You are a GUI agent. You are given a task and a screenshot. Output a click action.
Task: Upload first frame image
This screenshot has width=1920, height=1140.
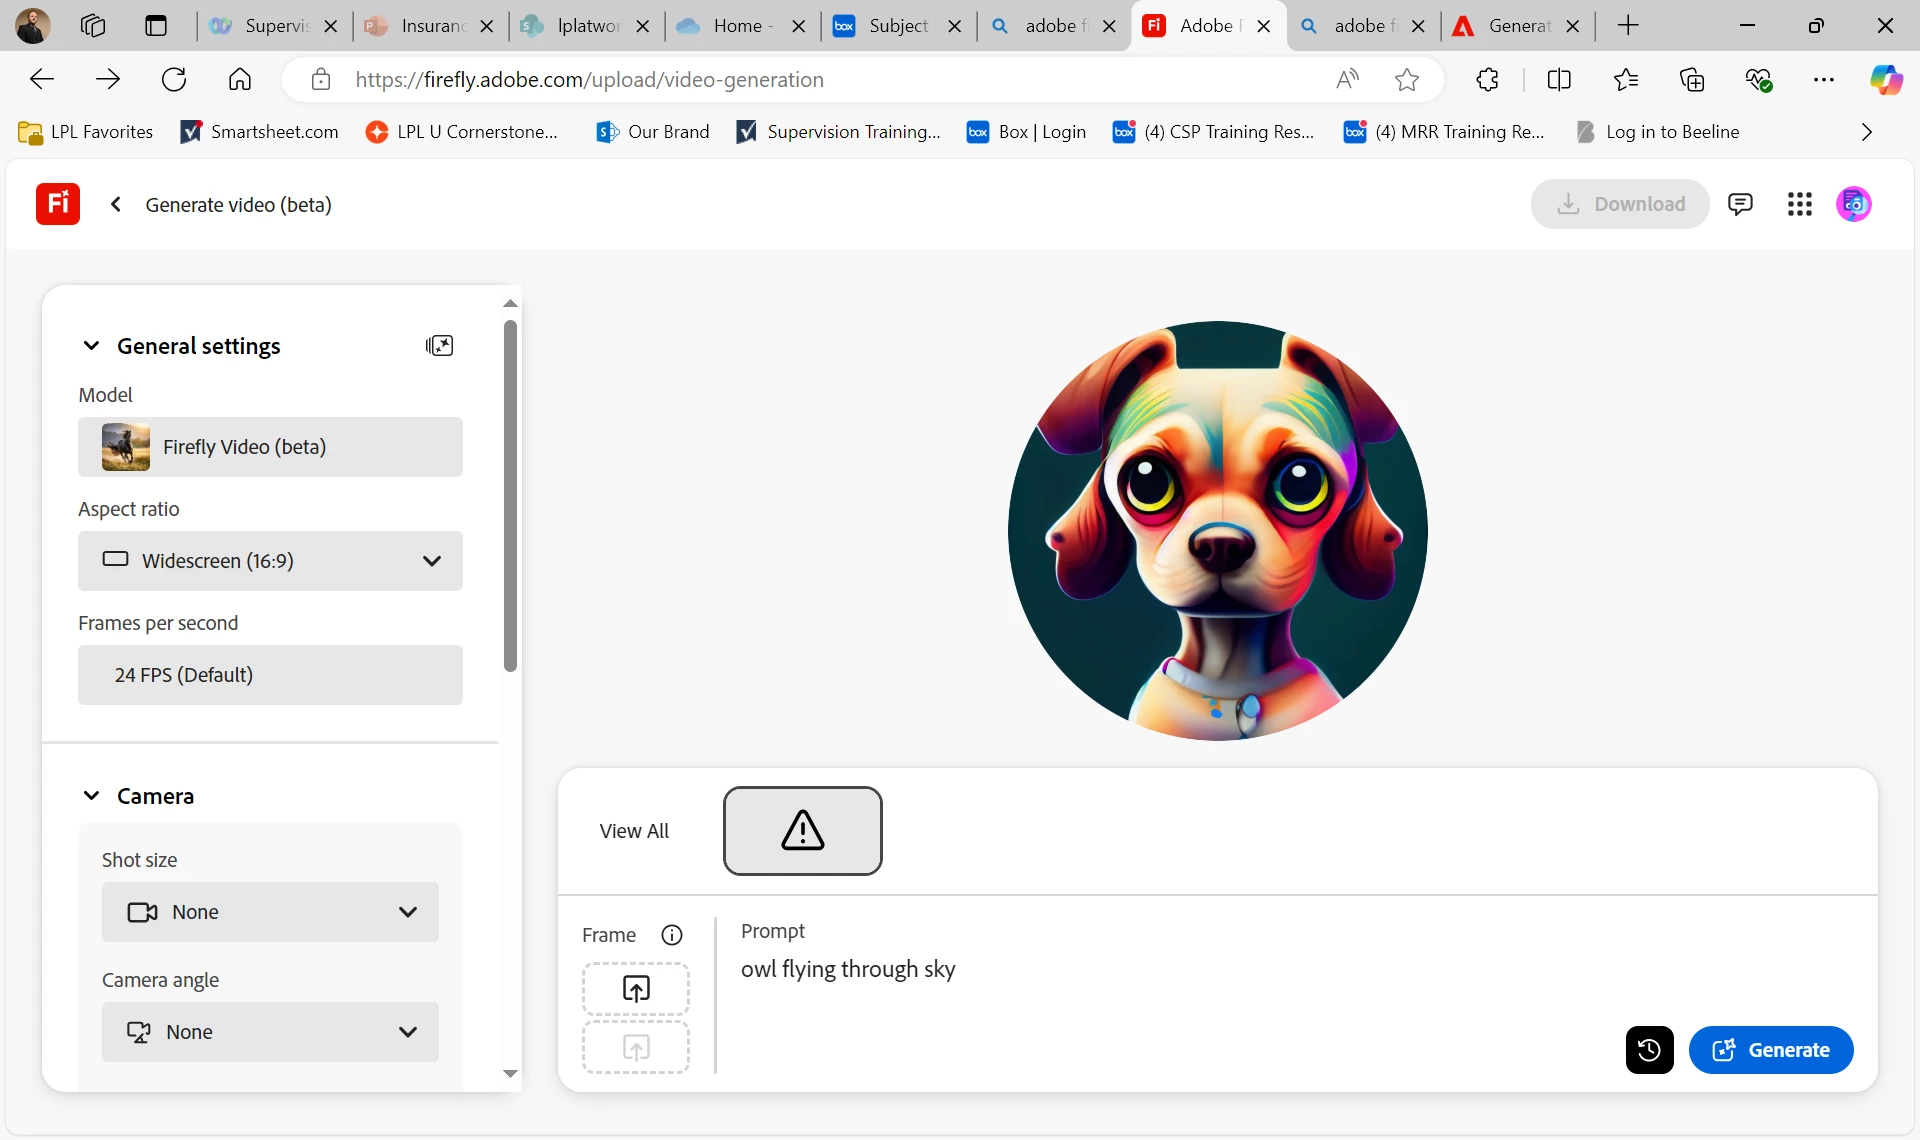click(x=636, y=989)
